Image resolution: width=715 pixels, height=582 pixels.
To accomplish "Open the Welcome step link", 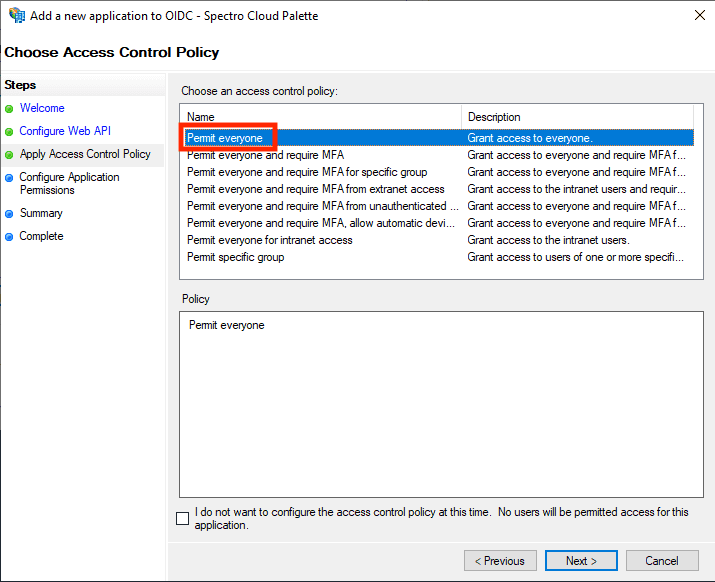I will click(x=42, y=108).
